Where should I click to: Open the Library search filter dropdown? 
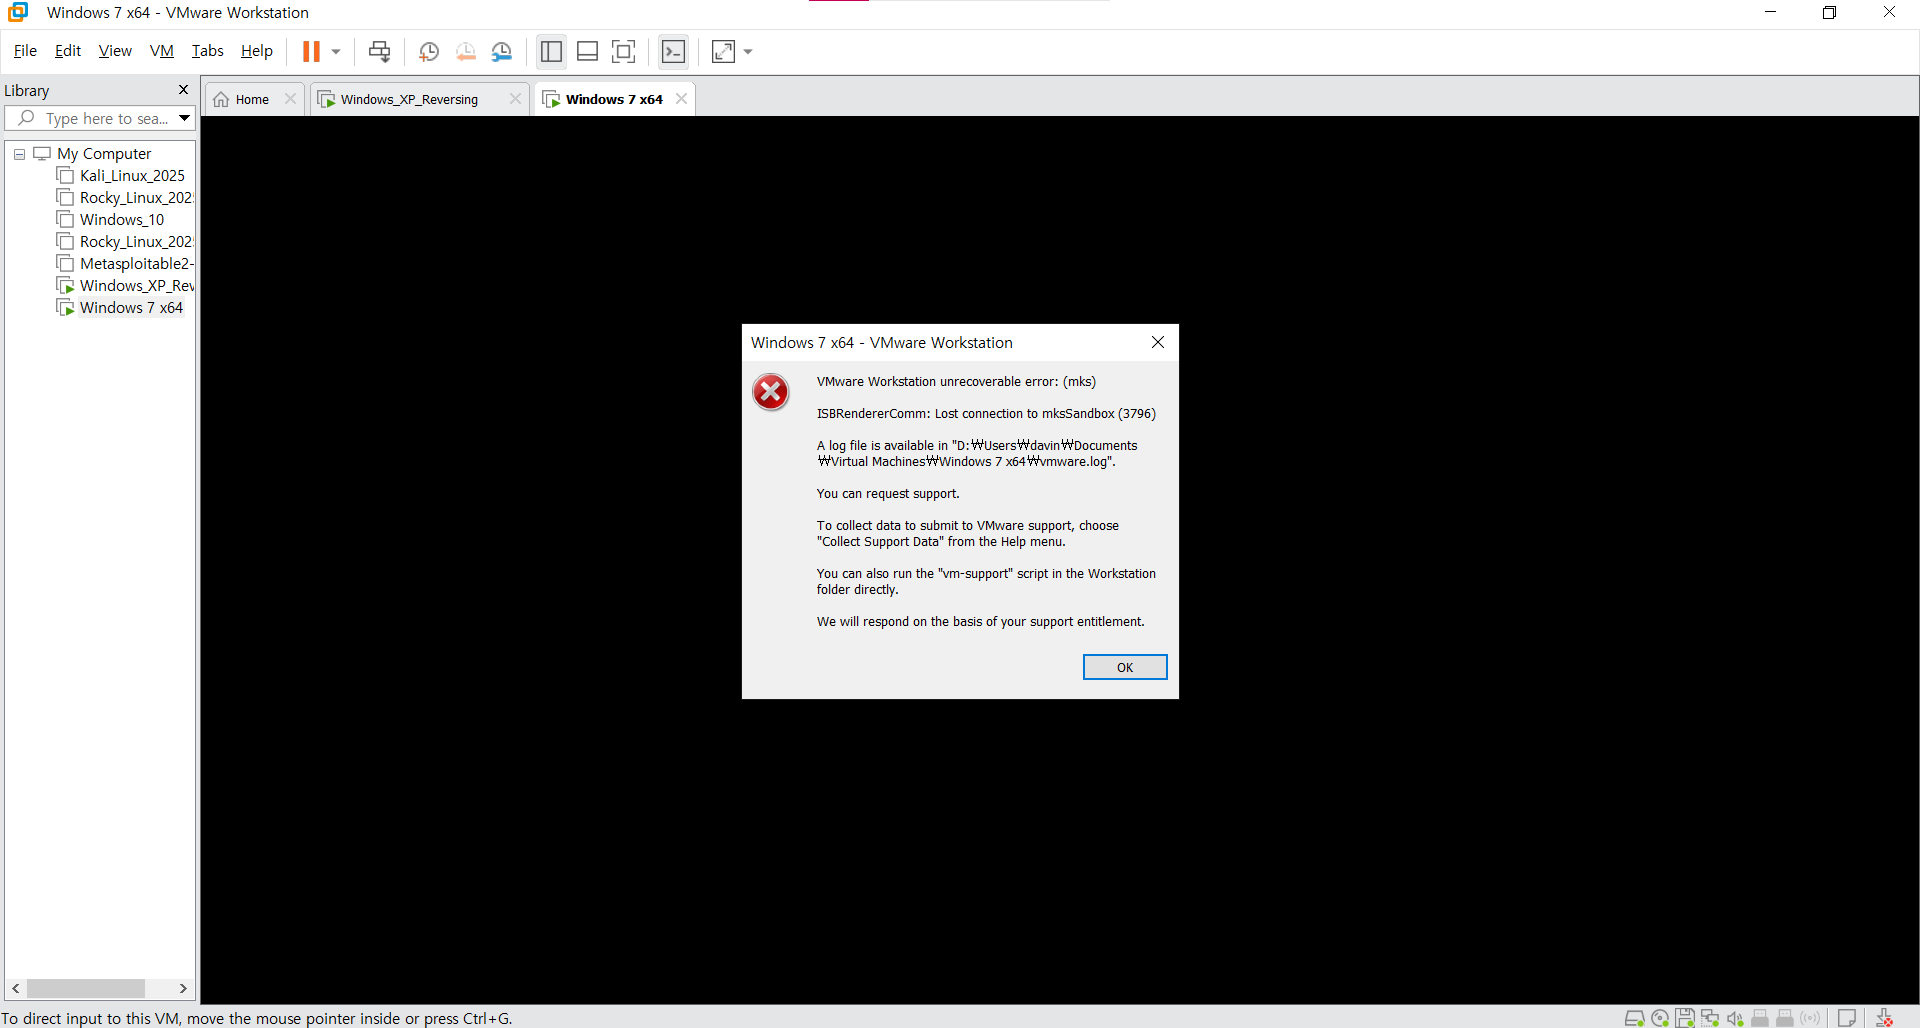pyautogui.click(x=184, y=118)
